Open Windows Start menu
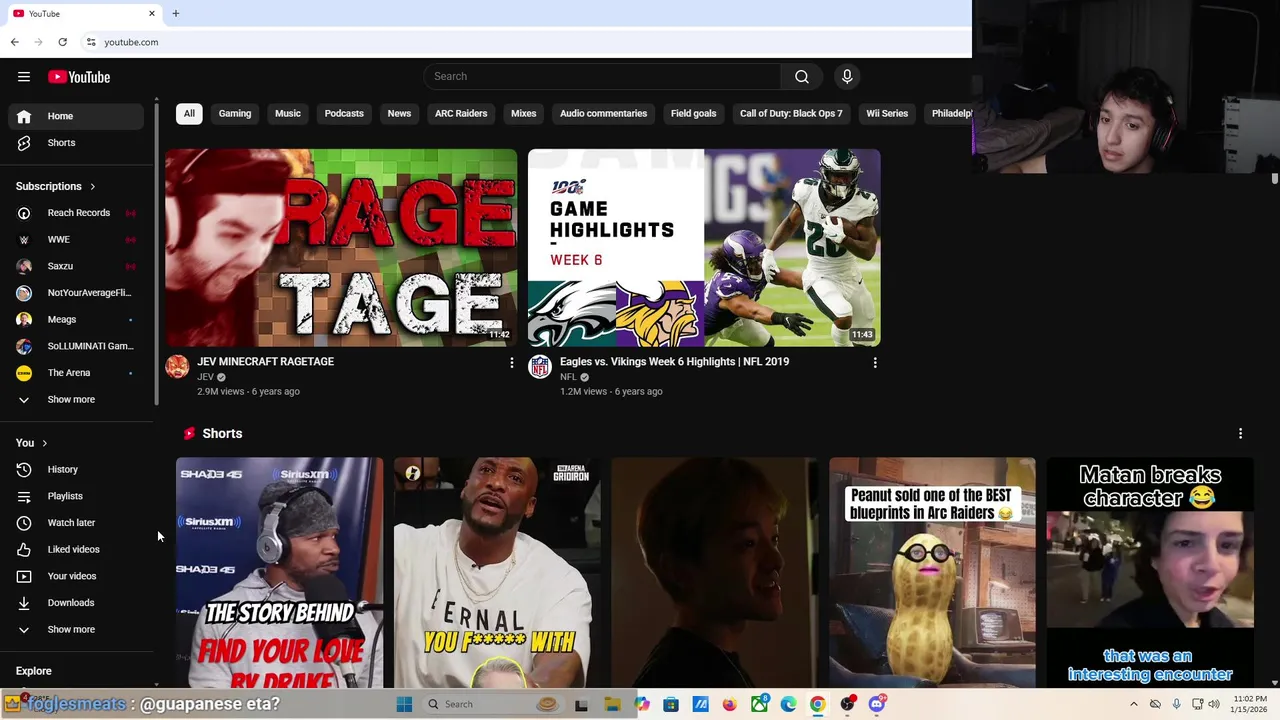Viewport: 1280px width, 720px height. pos(404,704)
